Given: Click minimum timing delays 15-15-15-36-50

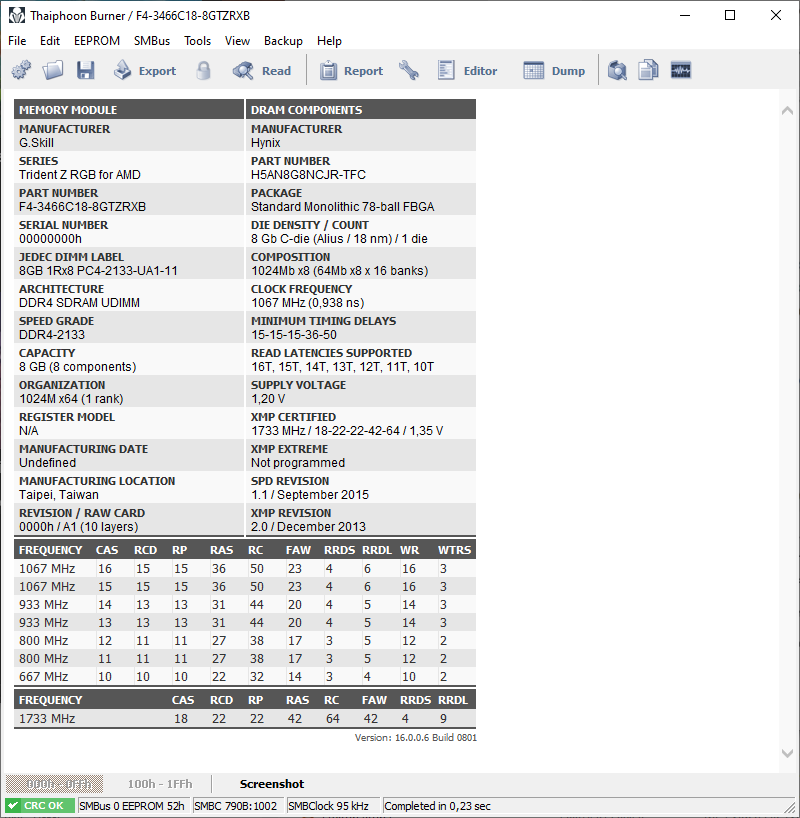Looking at the screenshot, I should pos(294,335).
